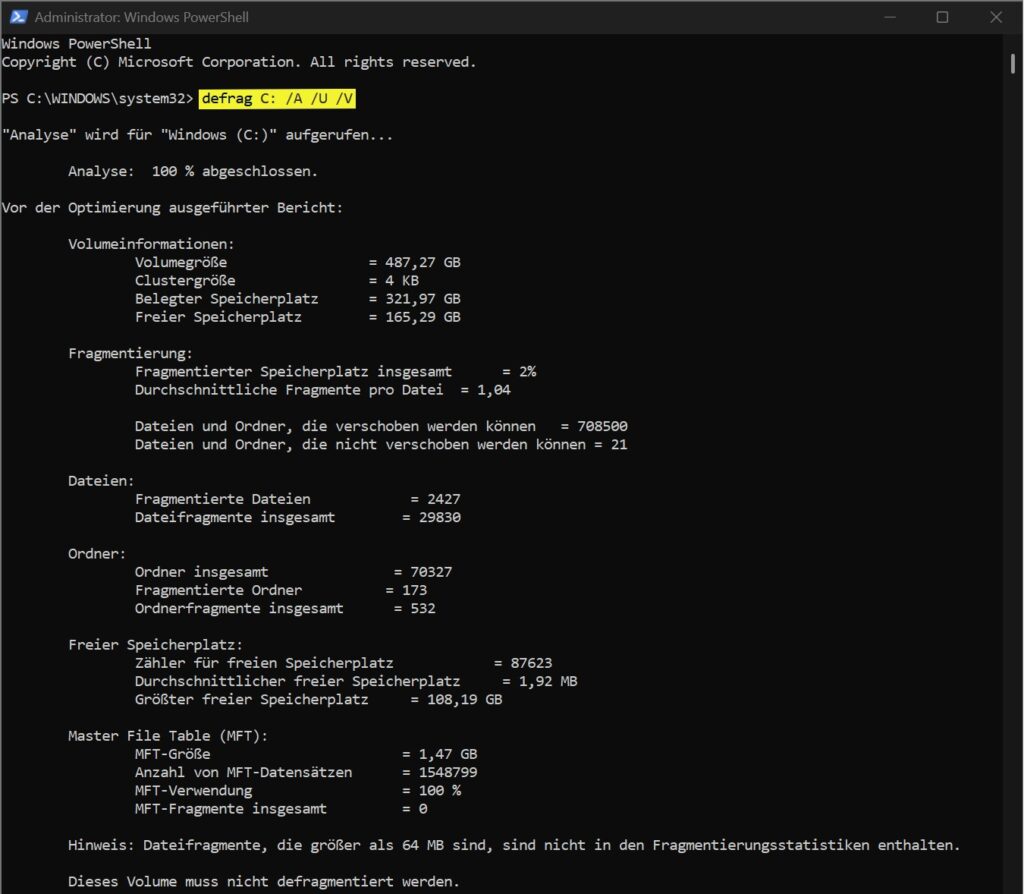The height and width of the screenshot is (894, 1024).
Task: Click the highlighted command 'defrag C: /A /U /V'
Action: (277, 99)
